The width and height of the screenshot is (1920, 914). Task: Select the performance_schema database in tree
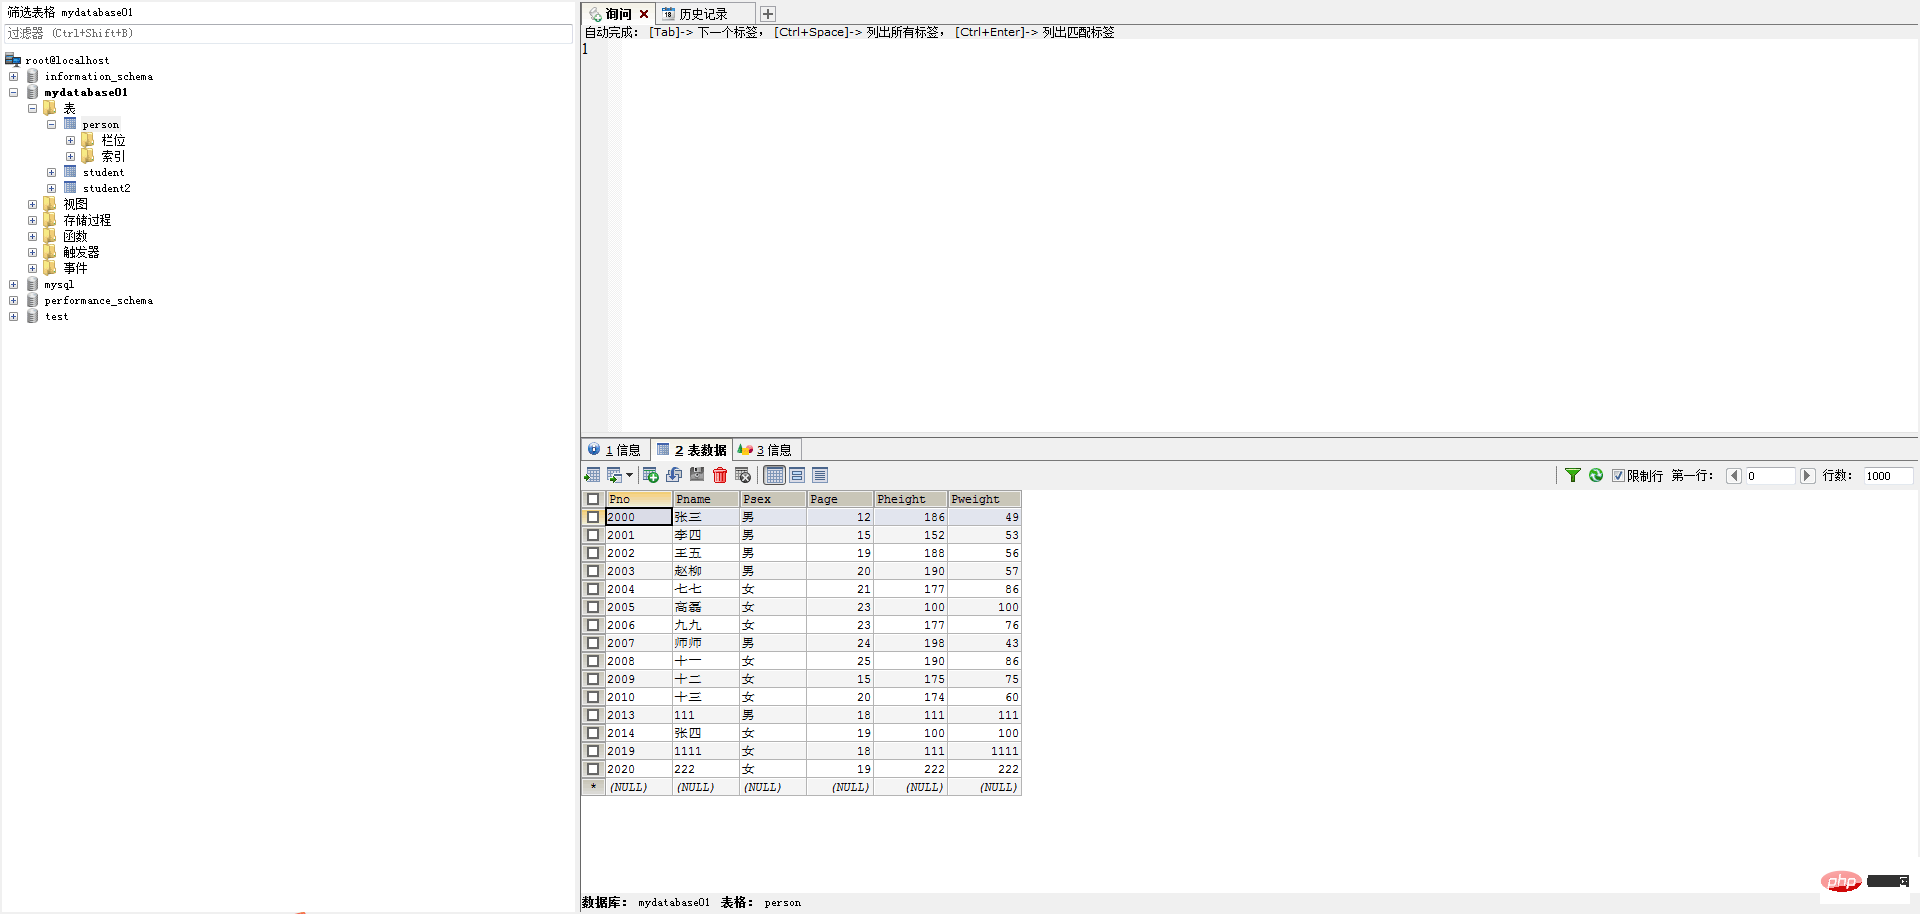click(x=98, y=300)
